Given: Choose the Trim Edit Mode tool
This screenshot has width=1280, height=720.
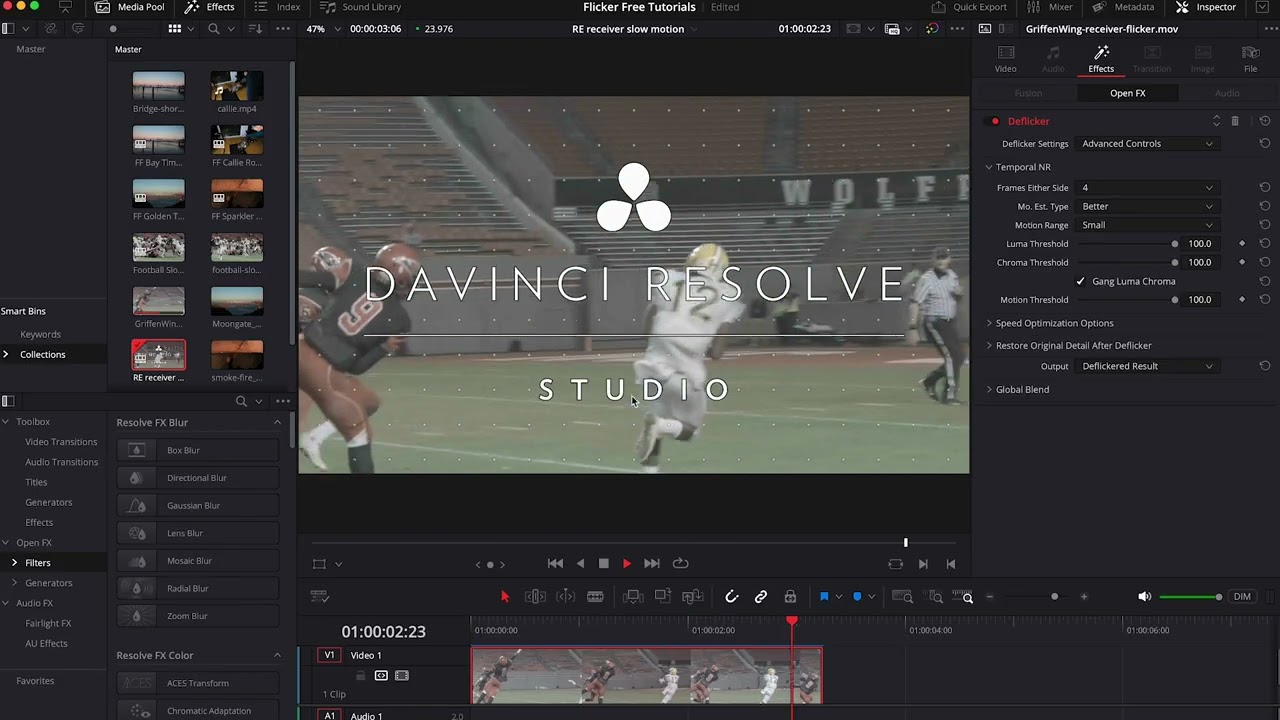Looking at the screenshot, I should [535, 597].
